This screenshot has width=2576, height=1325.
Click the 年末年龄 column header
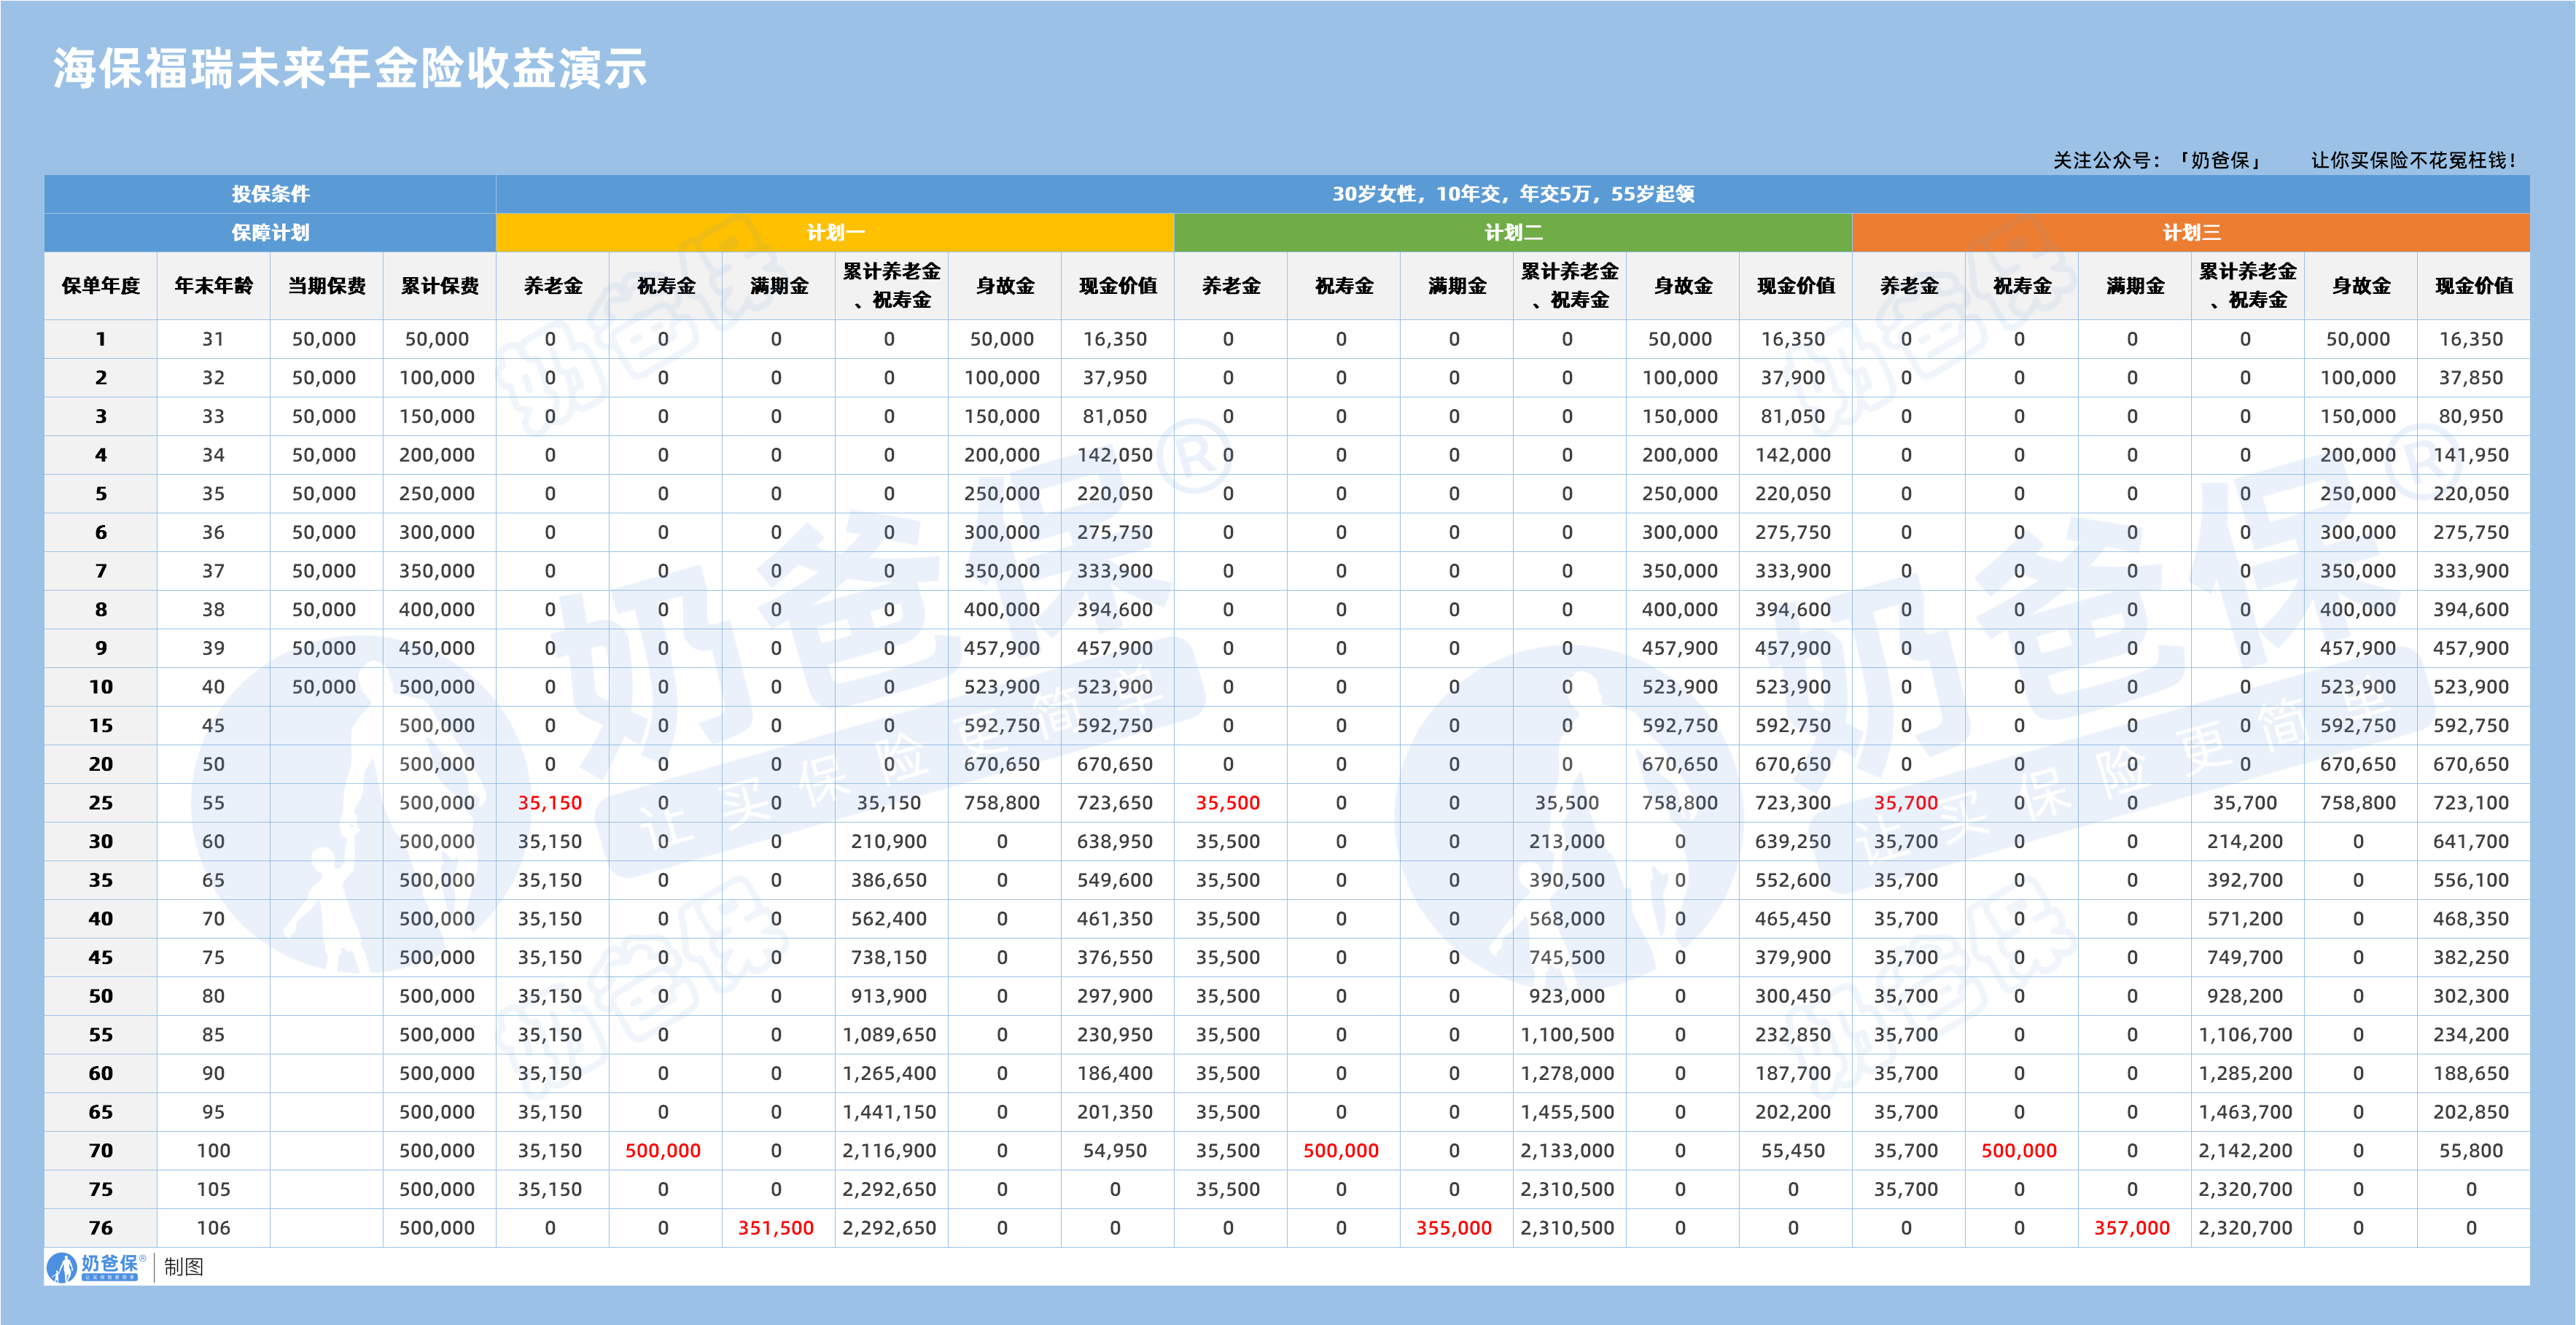(213, 286)
